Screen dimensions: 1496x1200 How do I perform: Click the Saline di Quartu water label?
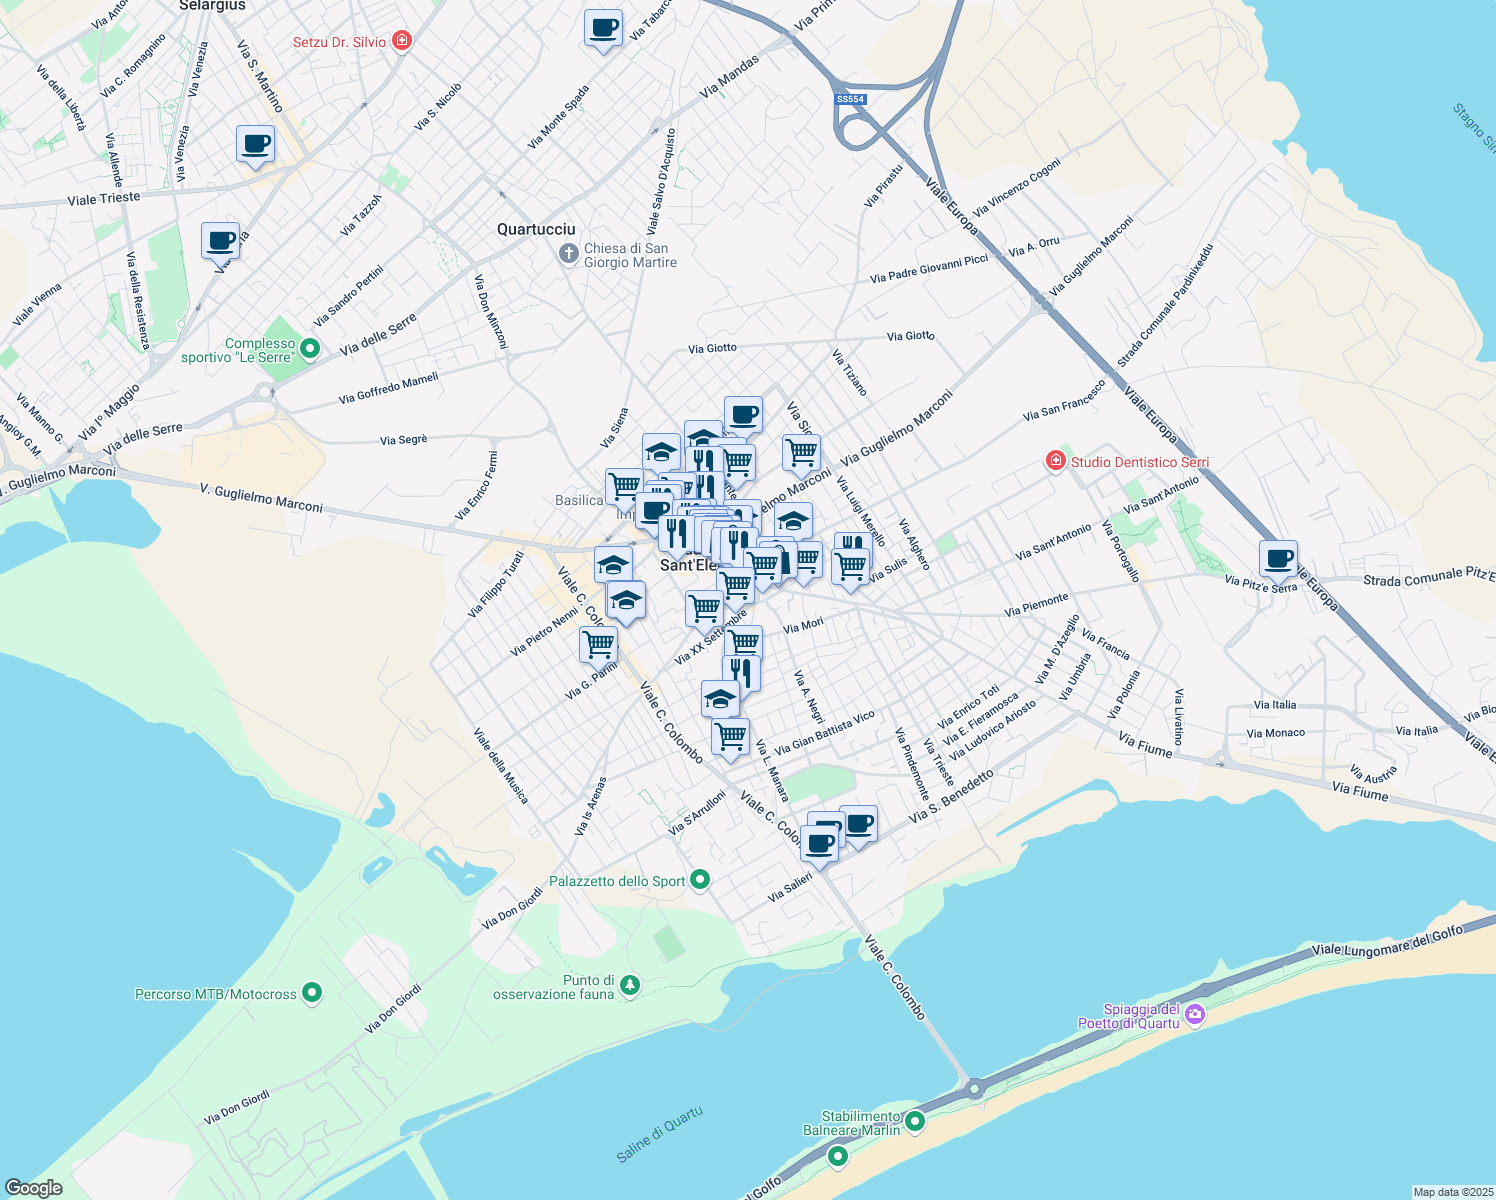pos(660,1134)
